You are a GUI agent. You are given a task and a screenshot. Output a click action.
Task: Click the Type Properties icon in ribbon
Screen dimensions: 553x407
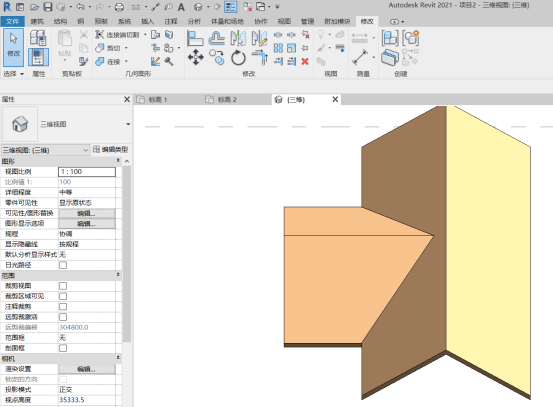coord(38,38)
